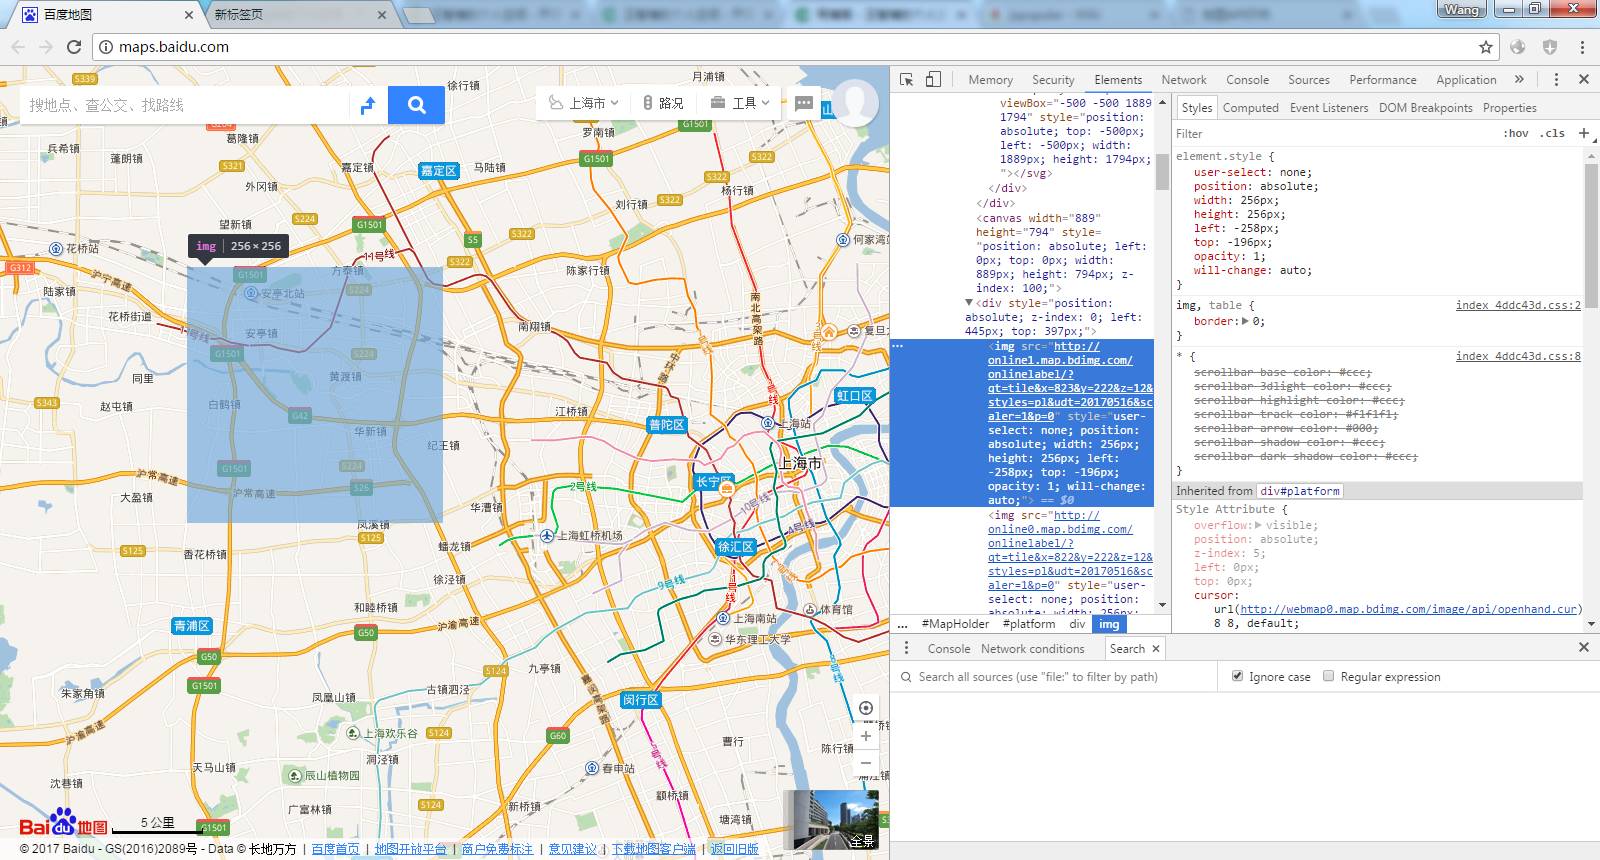
Task: Toggle the .cls class editor
Action: (x=1553, y=133)
